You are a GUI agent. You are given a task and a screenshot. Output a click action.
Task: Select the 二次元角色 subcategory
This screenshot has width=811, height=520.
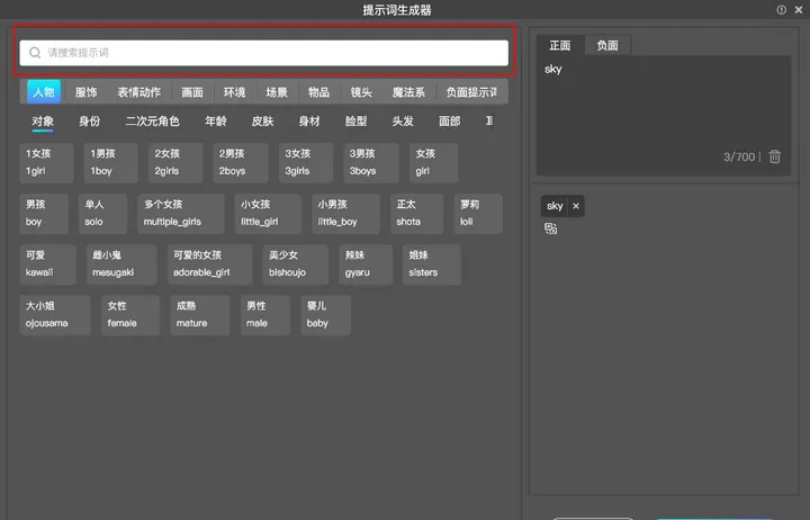[x=152, y=122]
